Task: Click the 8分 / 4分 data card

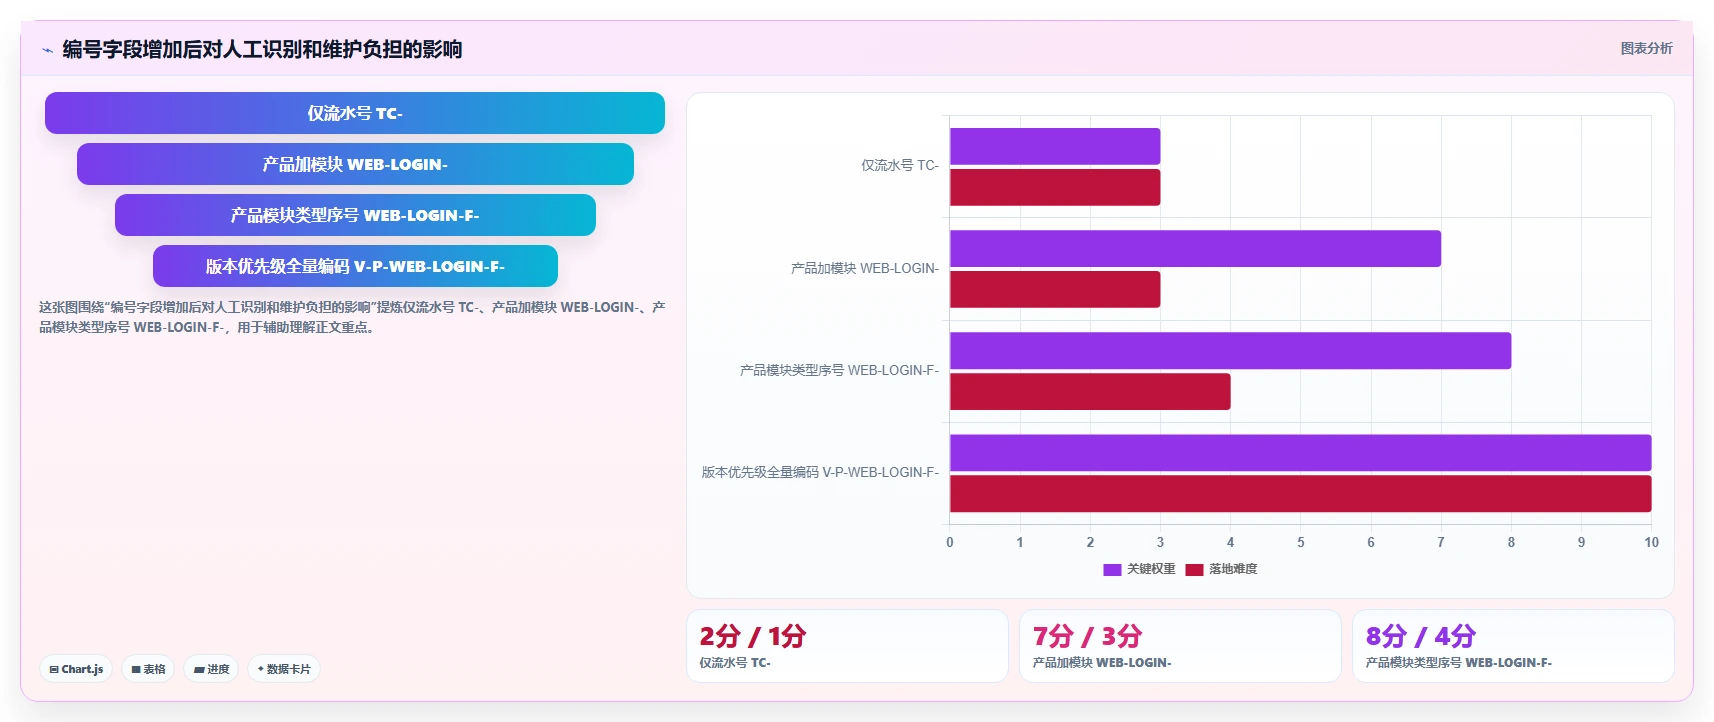Action: coord(1513,646)
